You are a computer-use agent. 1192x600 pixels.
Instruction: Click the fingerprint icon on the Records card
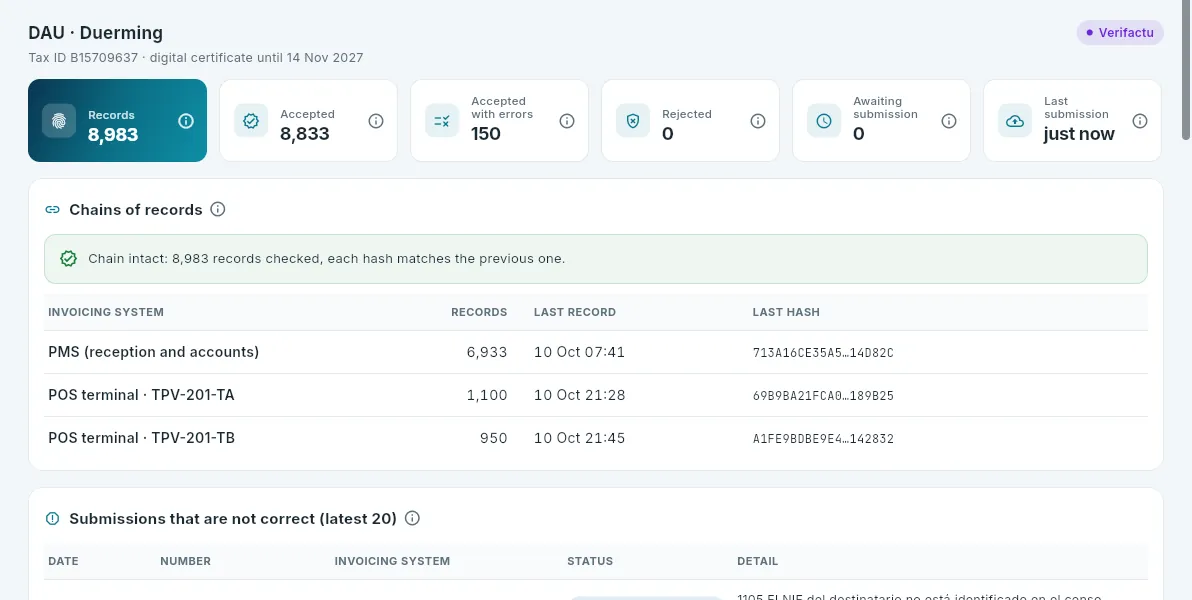[59, 121]
